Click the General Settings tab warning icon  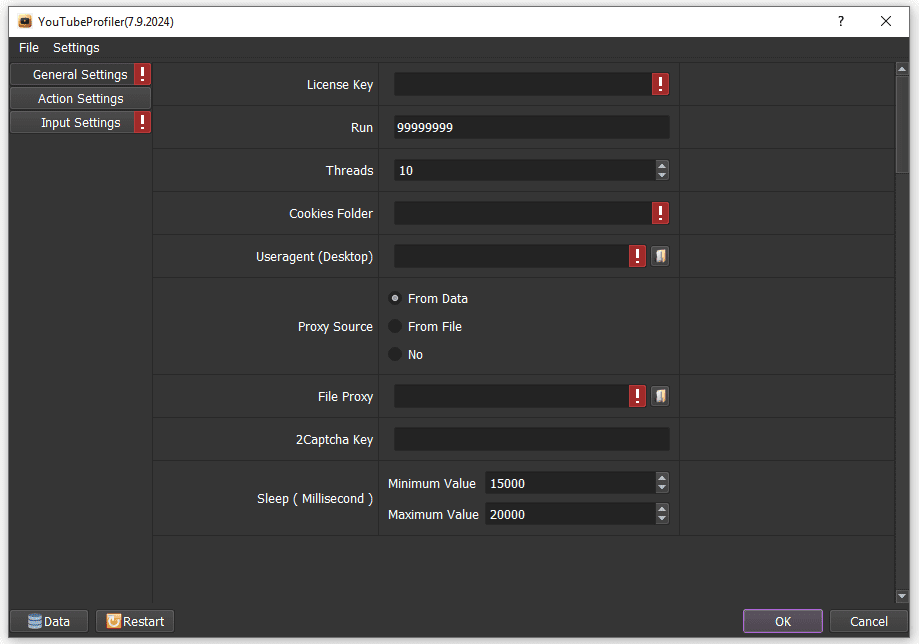(x=142, y=74)
